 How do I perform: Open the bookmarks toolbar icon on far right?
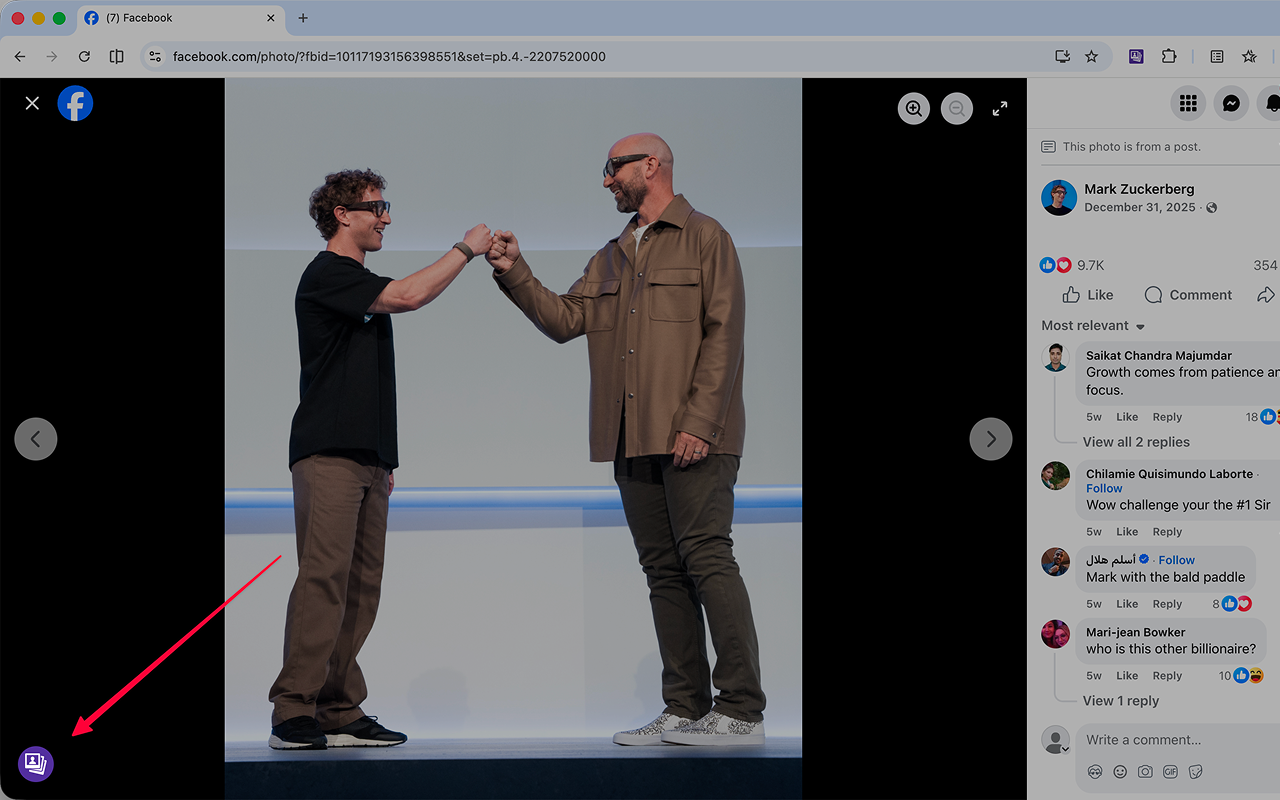point(1249,57)
